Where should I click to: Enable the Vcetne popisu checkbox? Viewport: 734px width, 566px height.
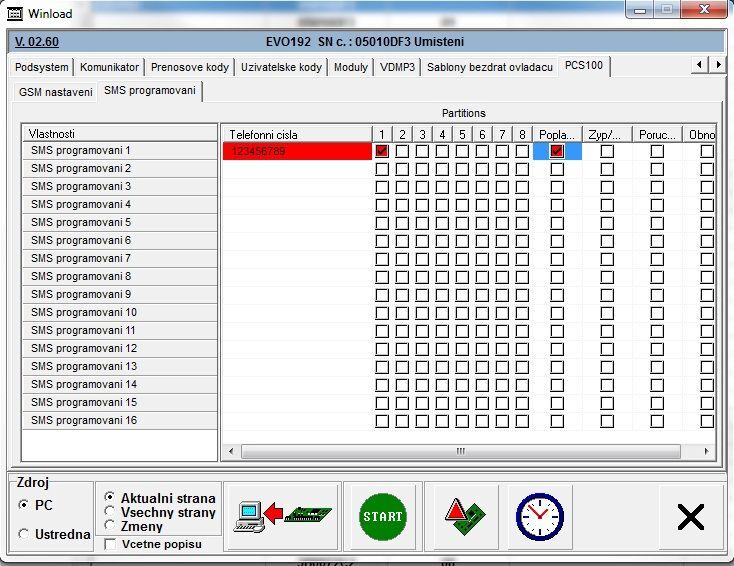click(110, 544)
